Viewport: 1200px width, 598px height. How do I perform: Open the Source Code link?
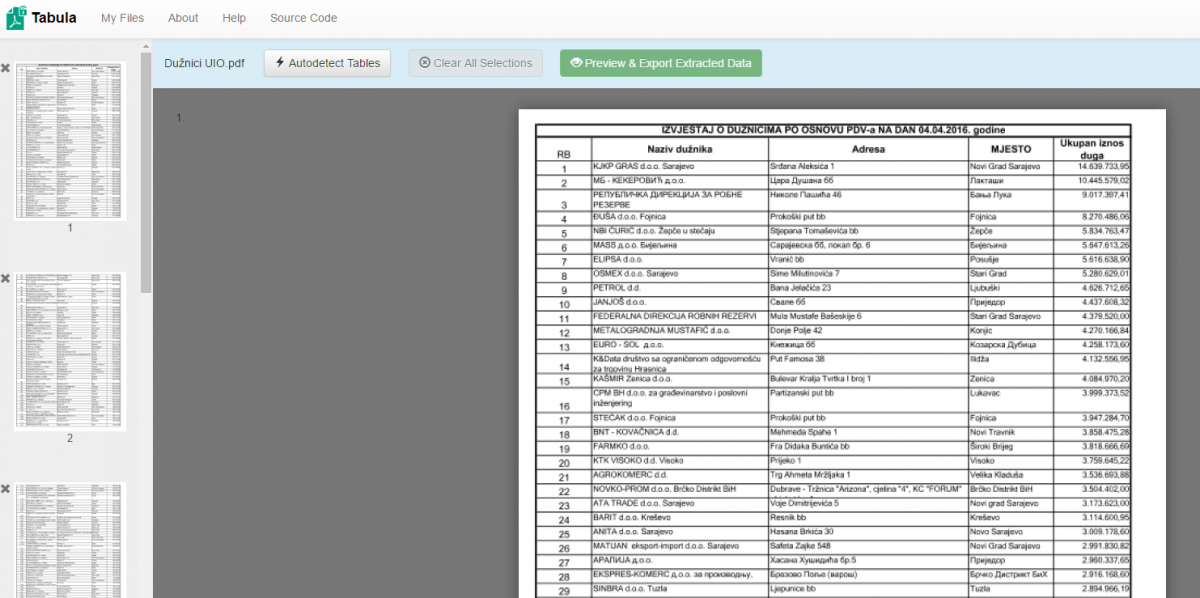(303, 18)
